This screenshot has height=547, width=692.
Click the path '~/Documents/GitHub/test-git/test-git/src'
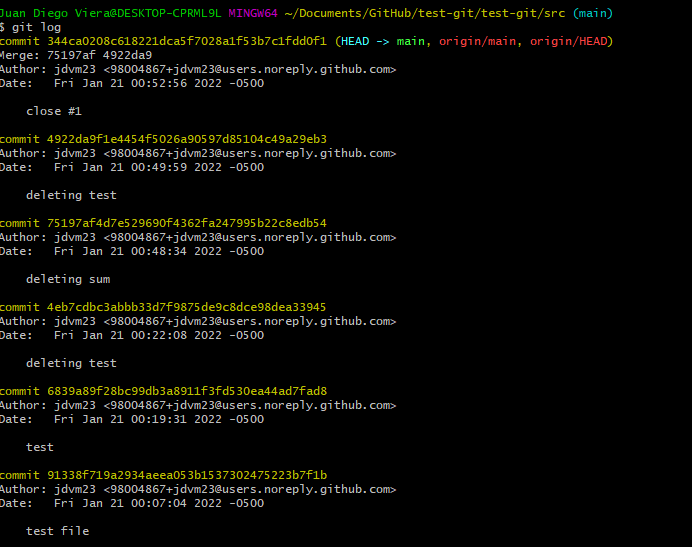(x=425, y=13)
